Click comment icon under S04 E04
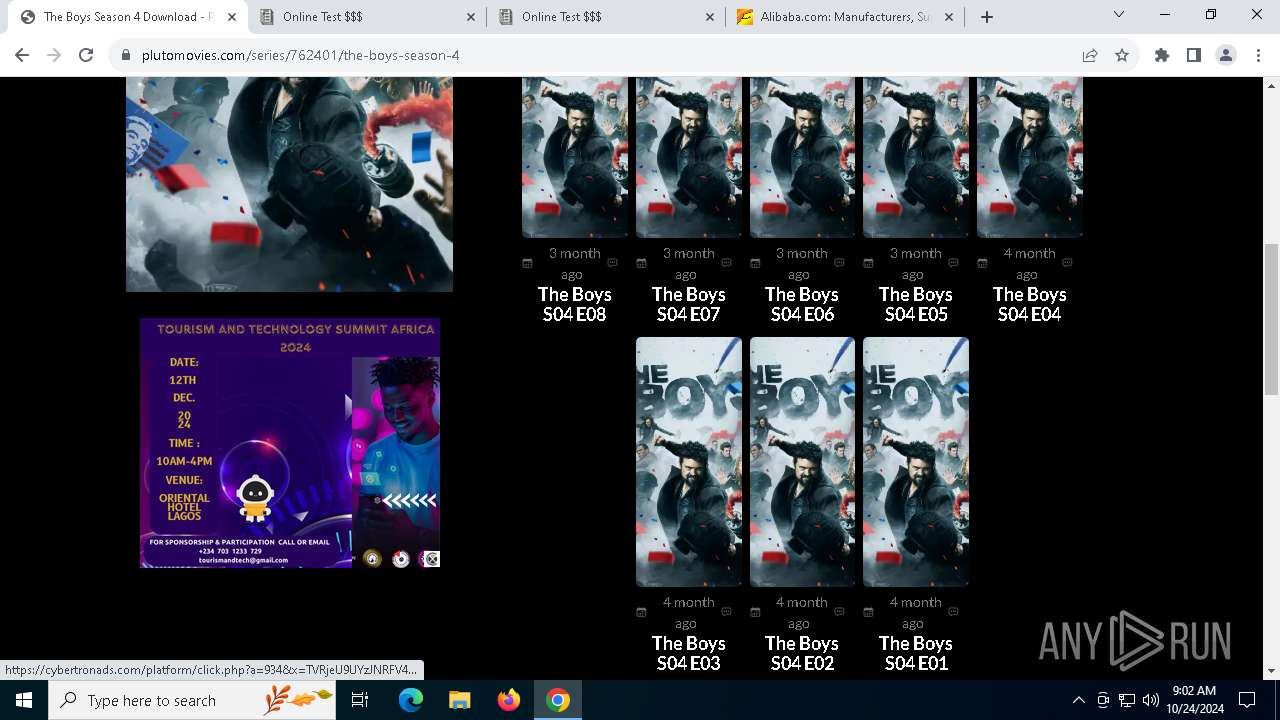This screenshot has height=720, width=1280. click(x=1067, y=262)
